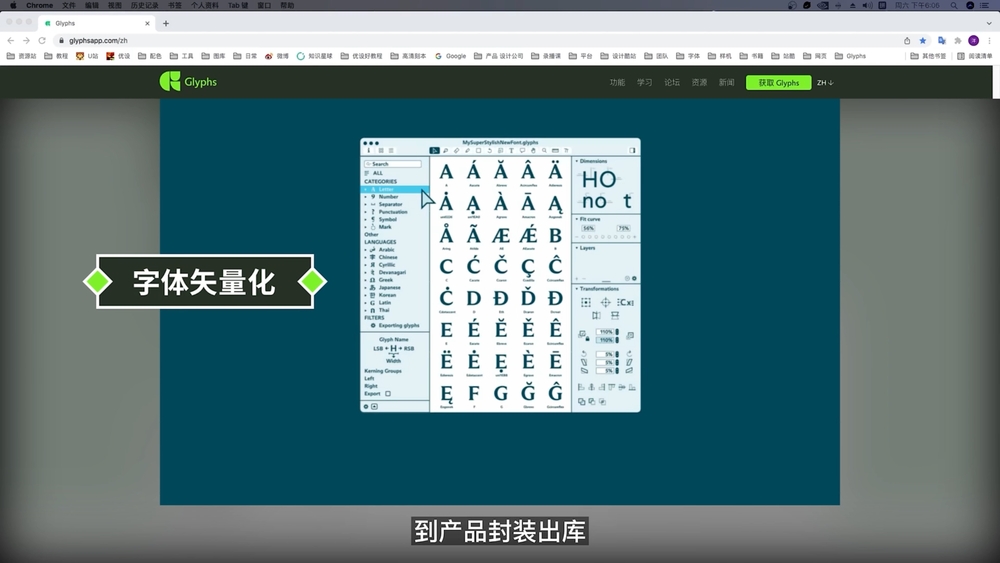Open the 书签 menu in the menu bar
Viewport: 1000px width, 563px height.
[174, 5]
